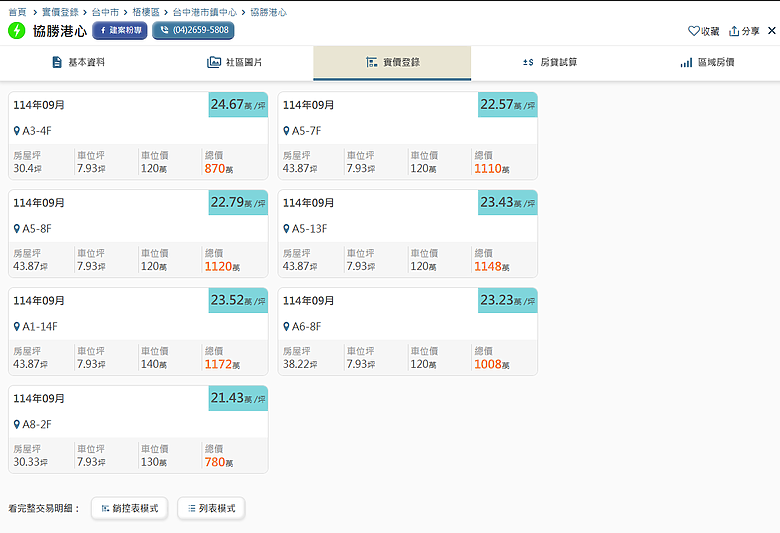Click the location pin icon beside A5-13F
The height and width of the screenshot is (533, 780).
pyautogui.click(x=287, y=229)
